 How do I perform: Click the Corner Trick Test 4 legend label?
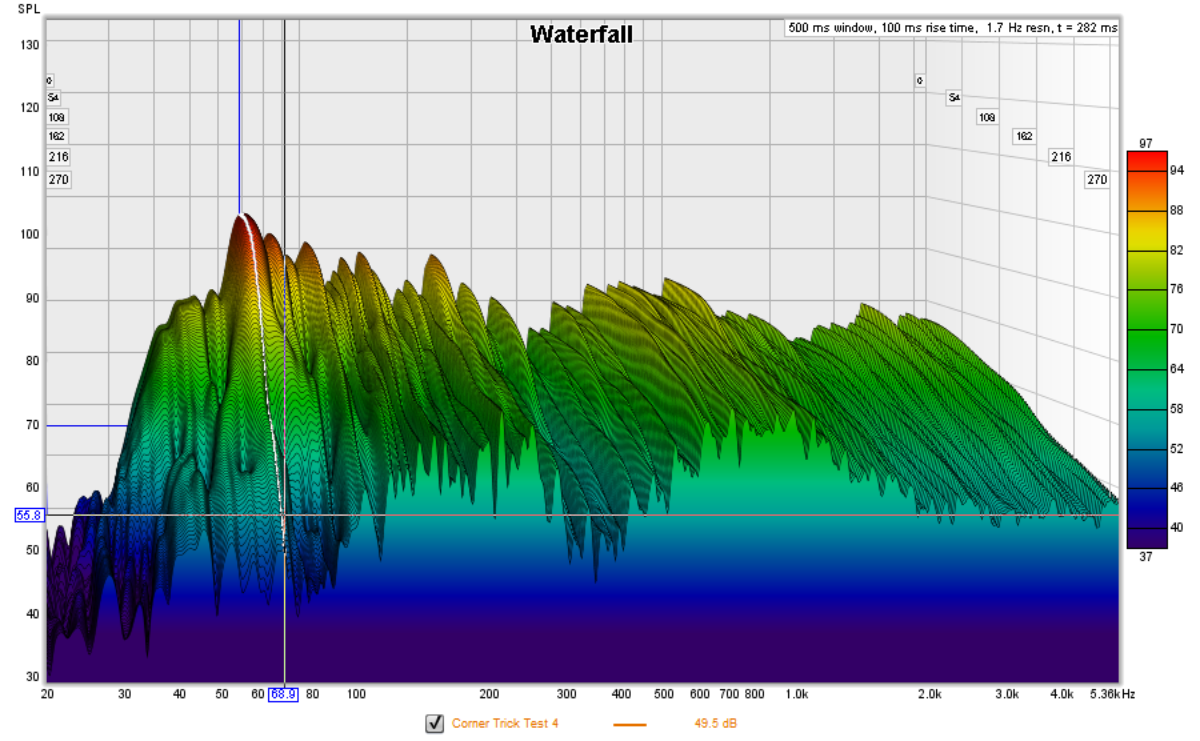(504, 724)
